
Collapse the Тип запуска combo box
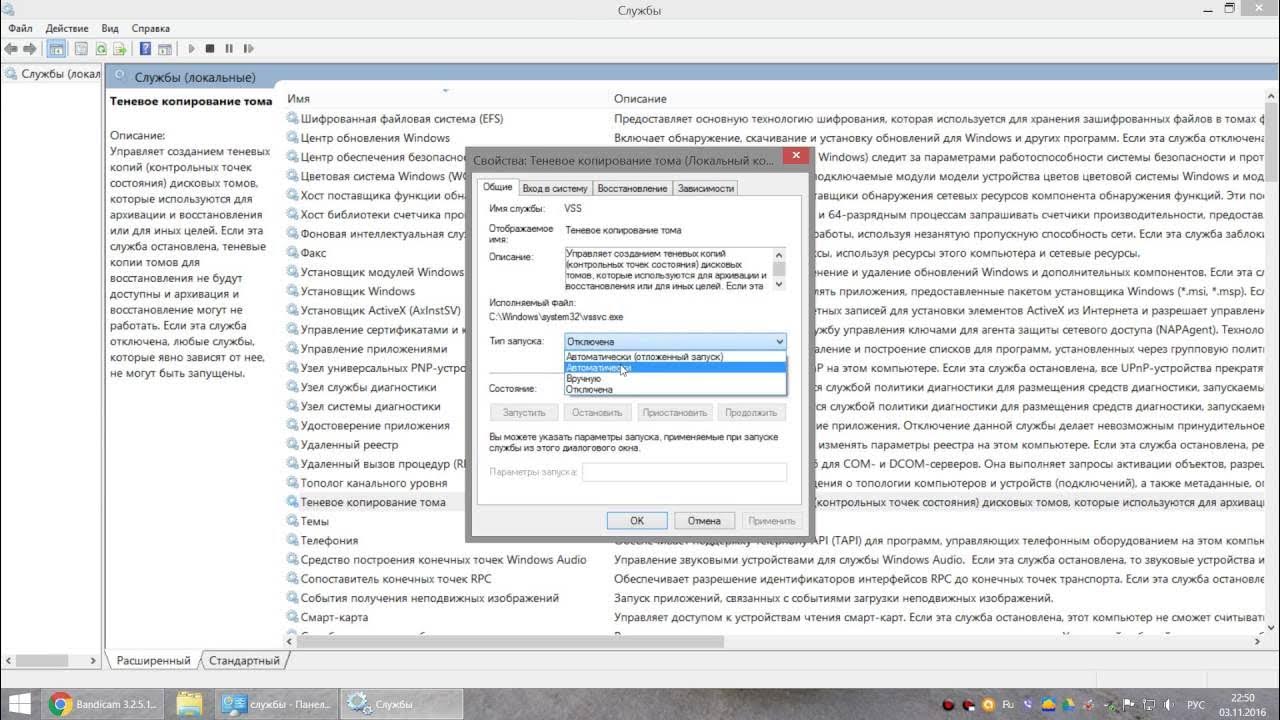[x=675, y=341]
